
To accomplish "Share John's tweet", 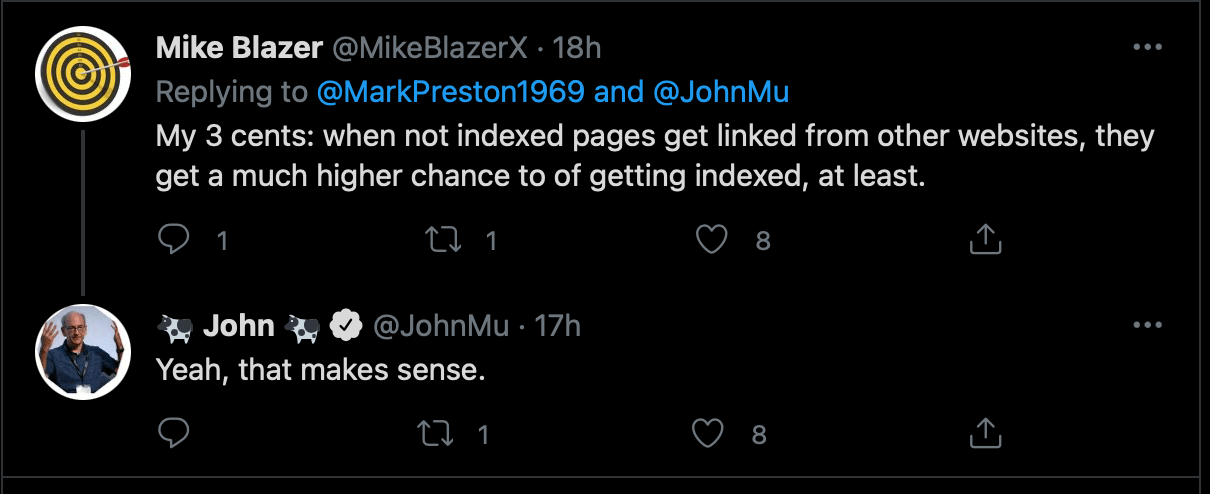I will point(985,433).
